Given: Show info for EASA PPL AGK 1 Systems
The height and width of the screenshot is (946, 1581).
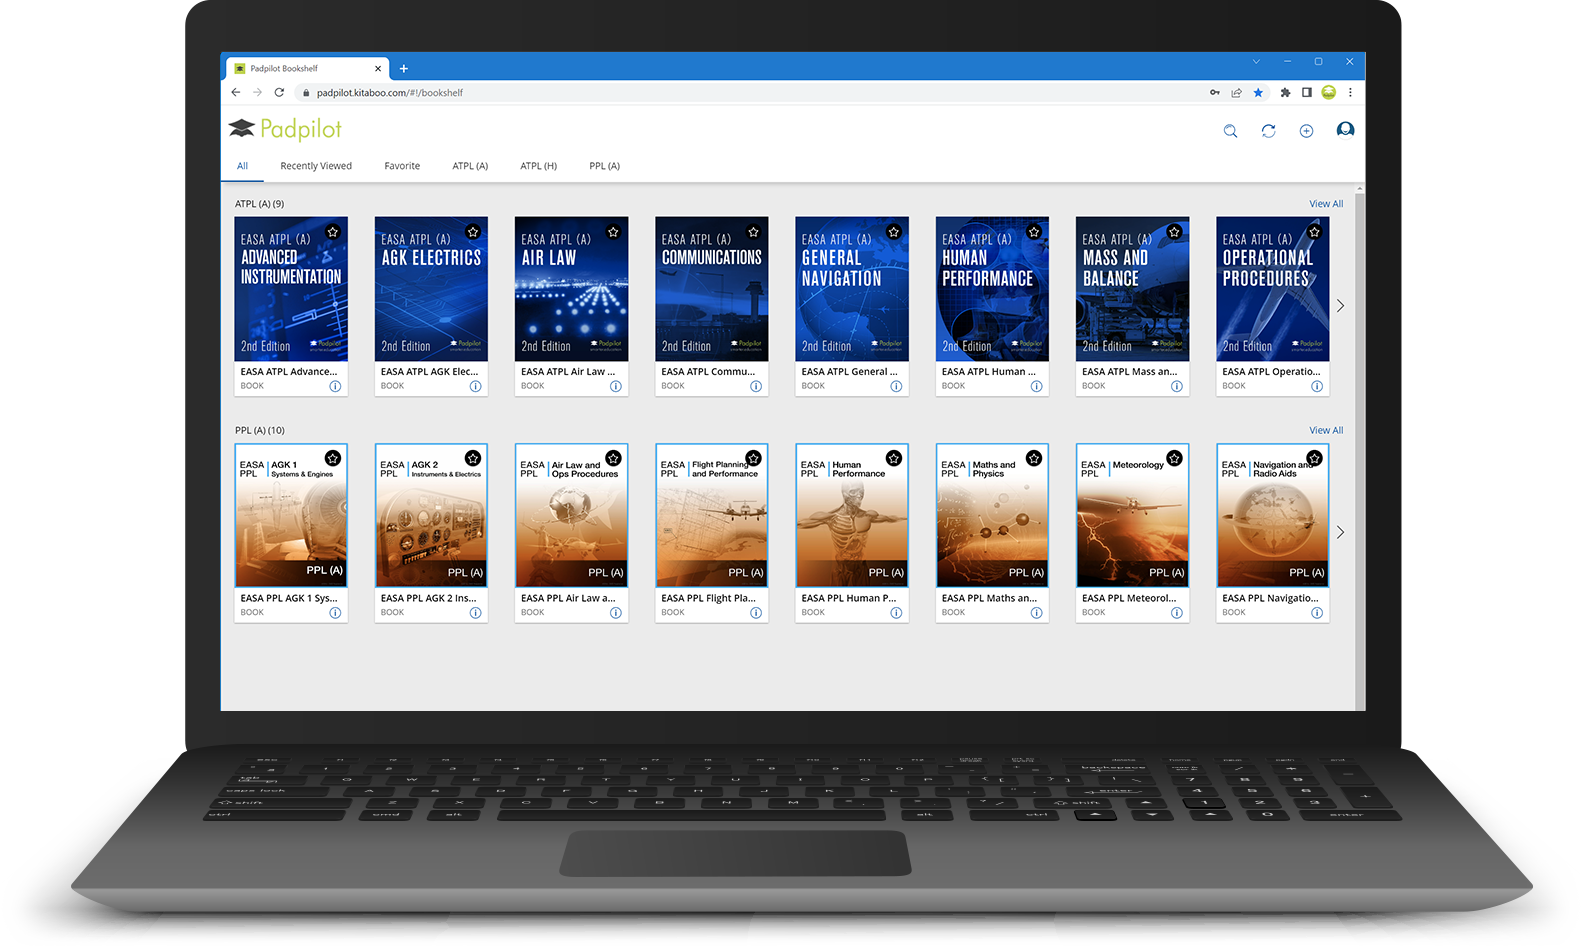Looking at the screenshot, I should pyautogui.click(x=335, y=613).
